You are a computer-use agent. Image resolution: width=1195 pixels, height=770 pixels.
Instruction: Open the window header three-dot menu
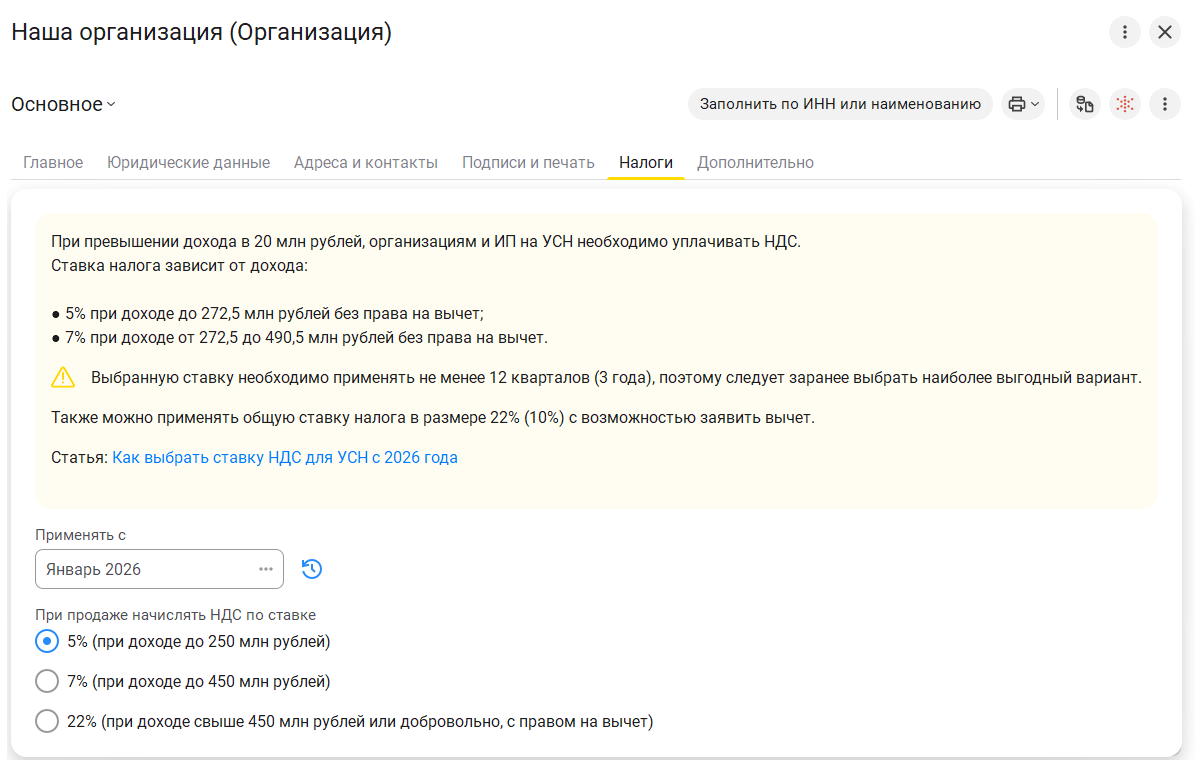click(x=1125, y=32)
